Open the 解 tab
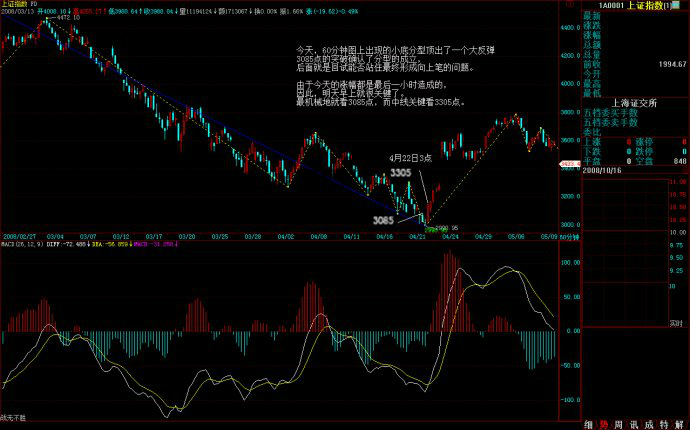The image size is (690, 430). click(679, 423)
